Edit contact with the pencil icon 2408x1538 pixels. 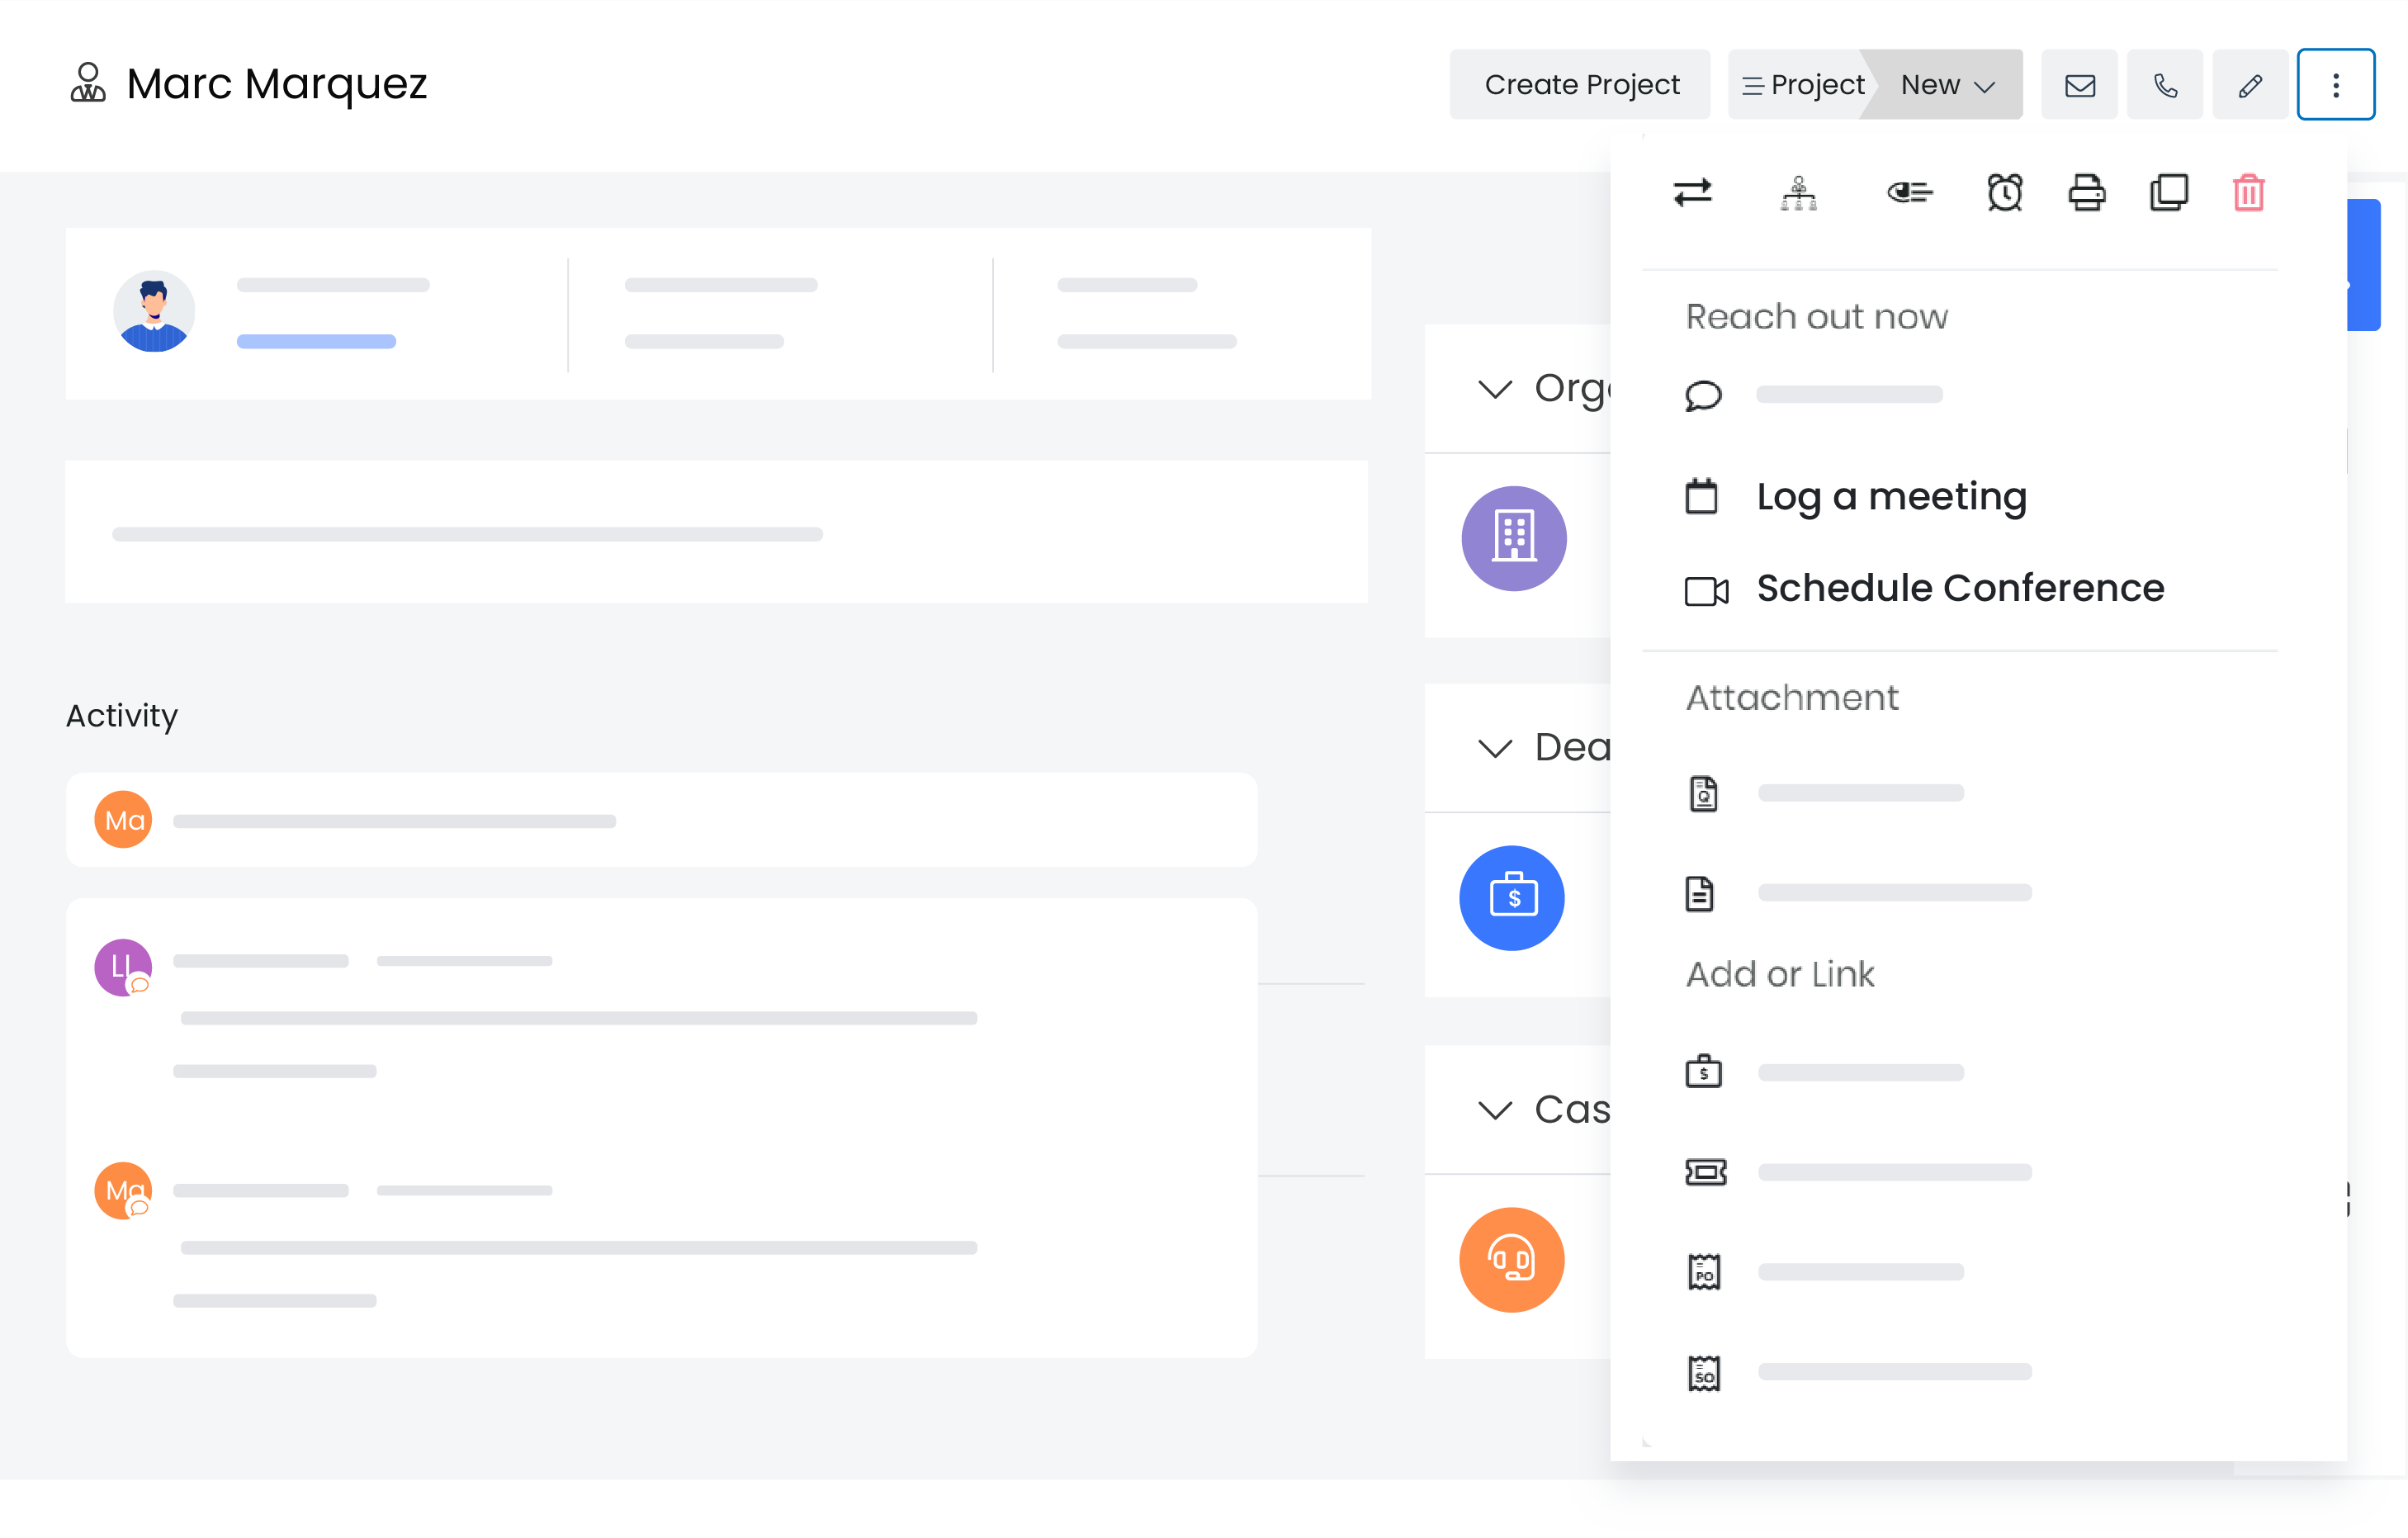tap(2250, 85)
